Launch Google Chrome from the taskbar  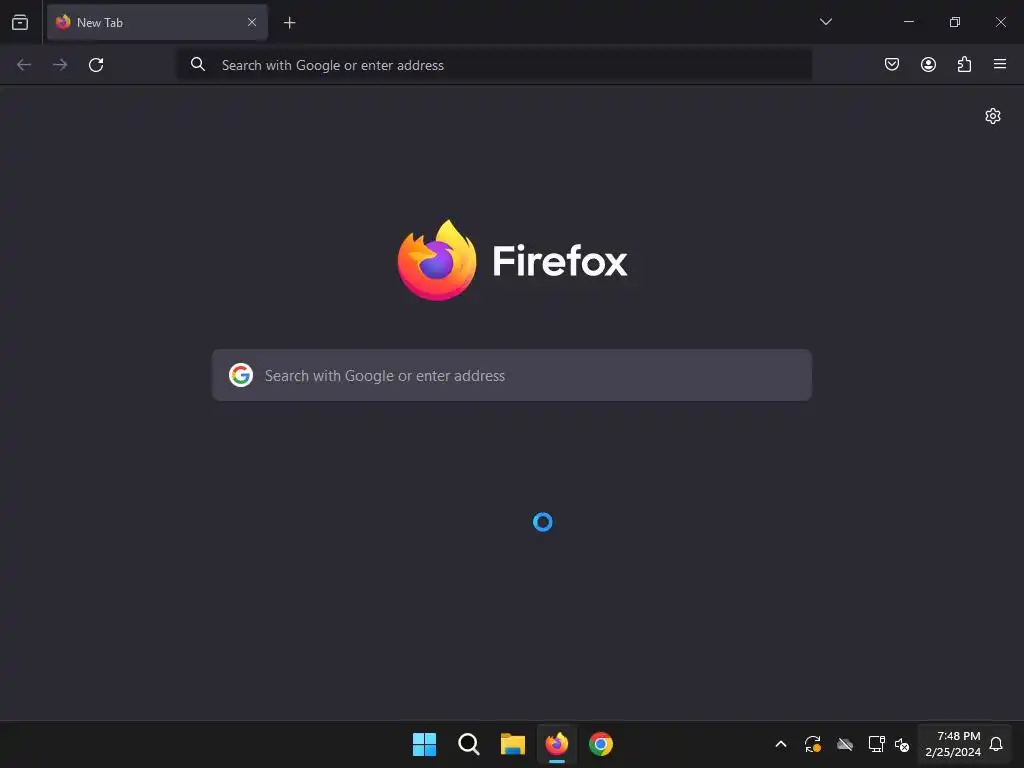click(601, 744)
